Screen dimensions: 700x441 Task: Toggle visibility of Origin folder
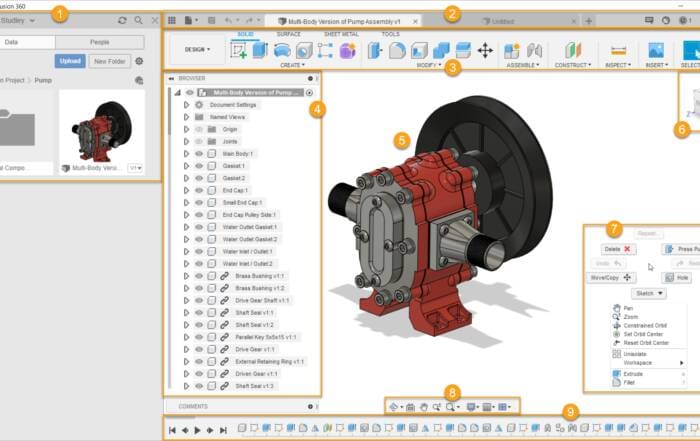point(199,129)
